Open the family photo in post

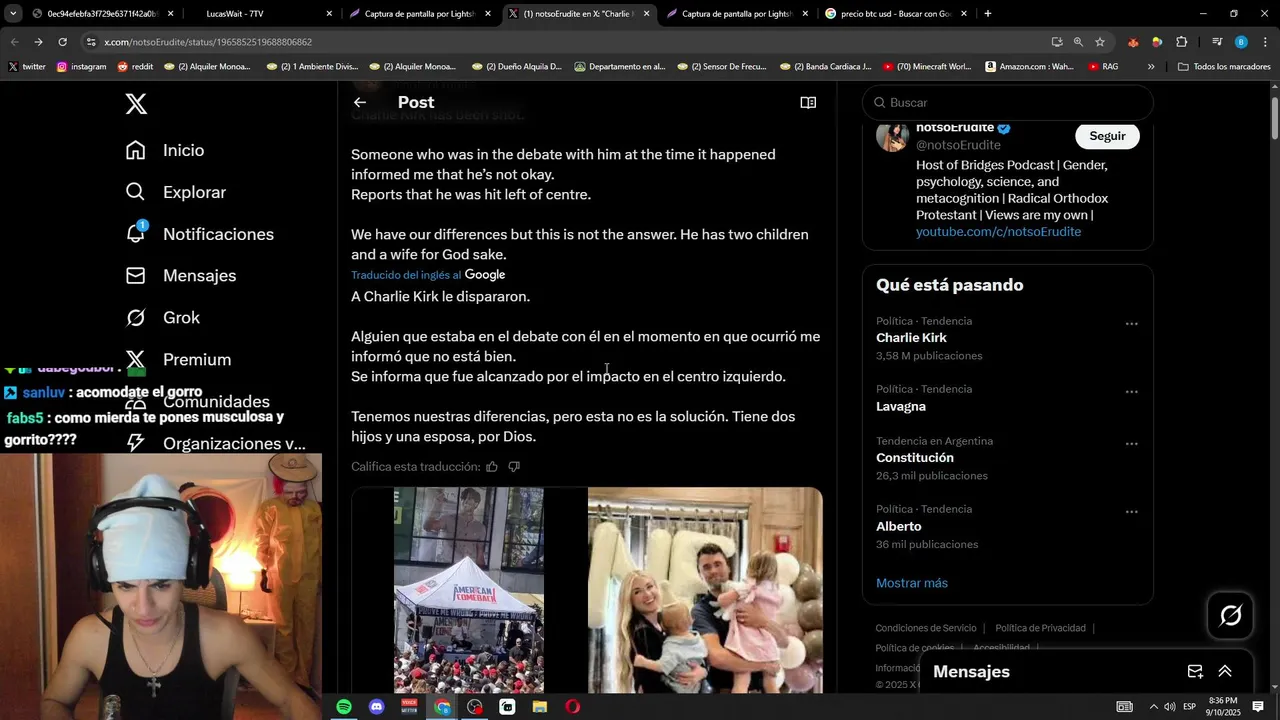point(705,590)
